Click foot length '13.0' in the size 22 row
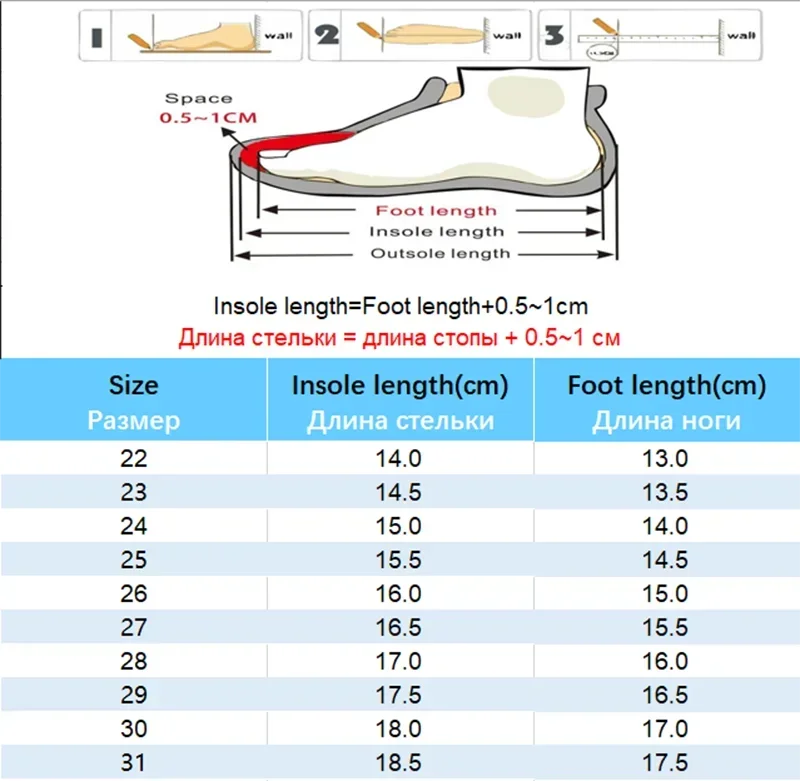This screenshot has height=781, width=800. click(665, 459)
